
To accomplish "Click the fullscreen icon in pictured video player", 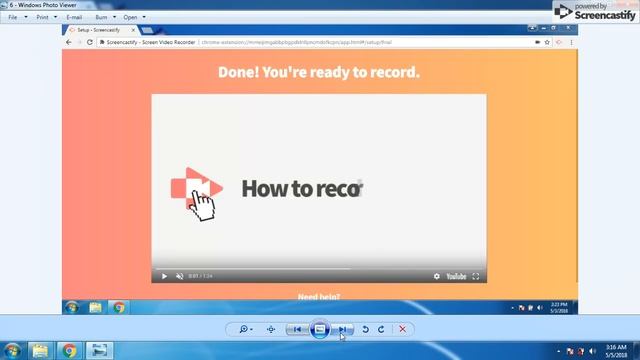I will click(x=476, y=276).
